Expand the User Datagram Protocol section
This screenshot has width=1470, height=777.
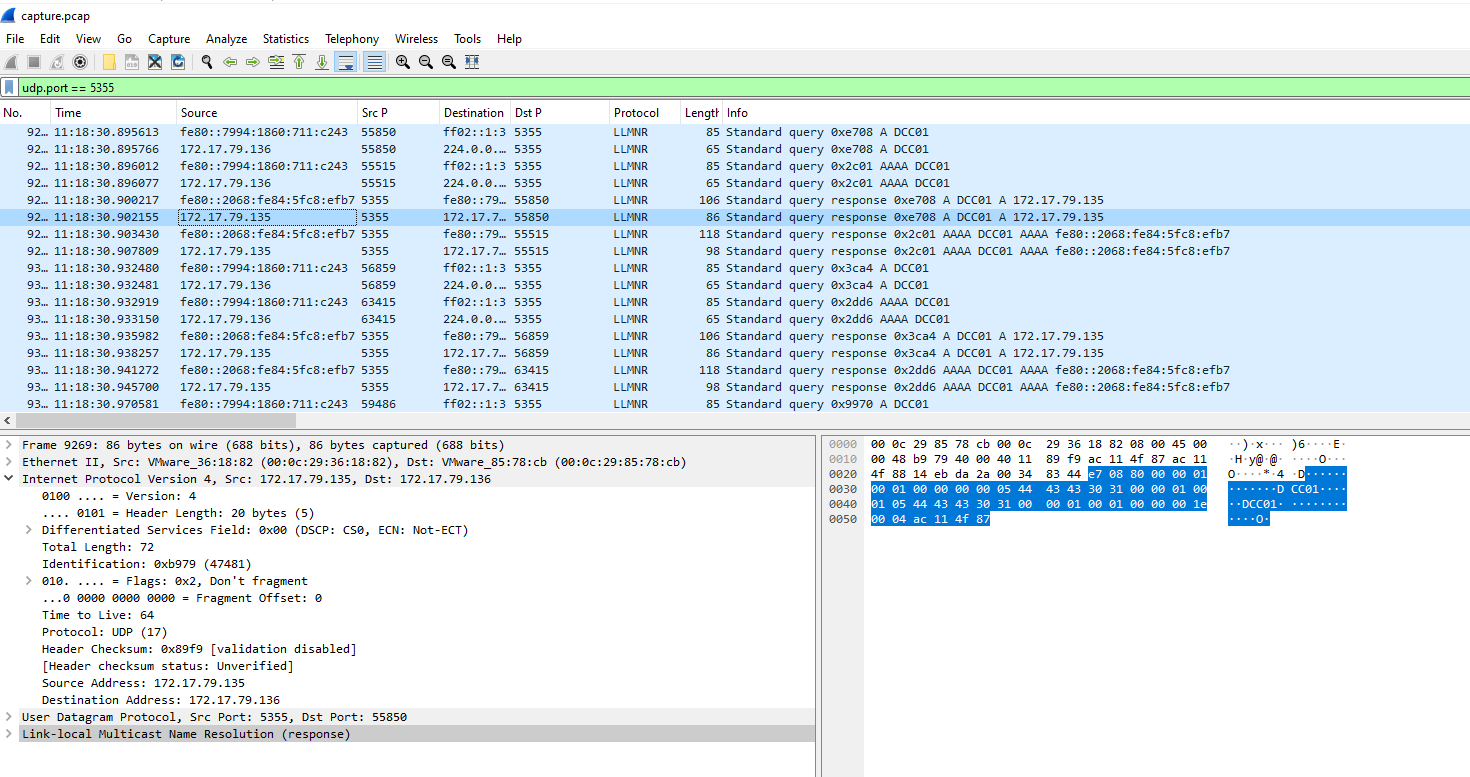[9, 717]
